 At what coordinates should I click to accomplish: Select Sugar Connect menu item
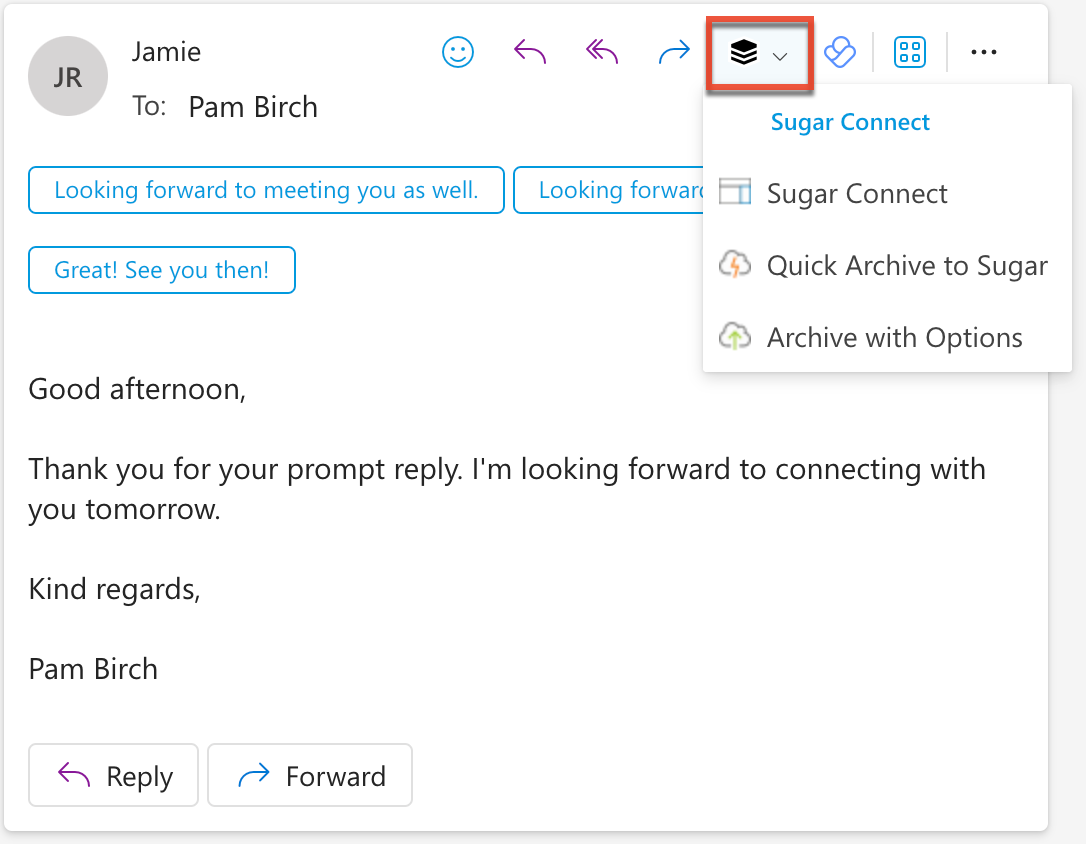click(x=856, y=193)
